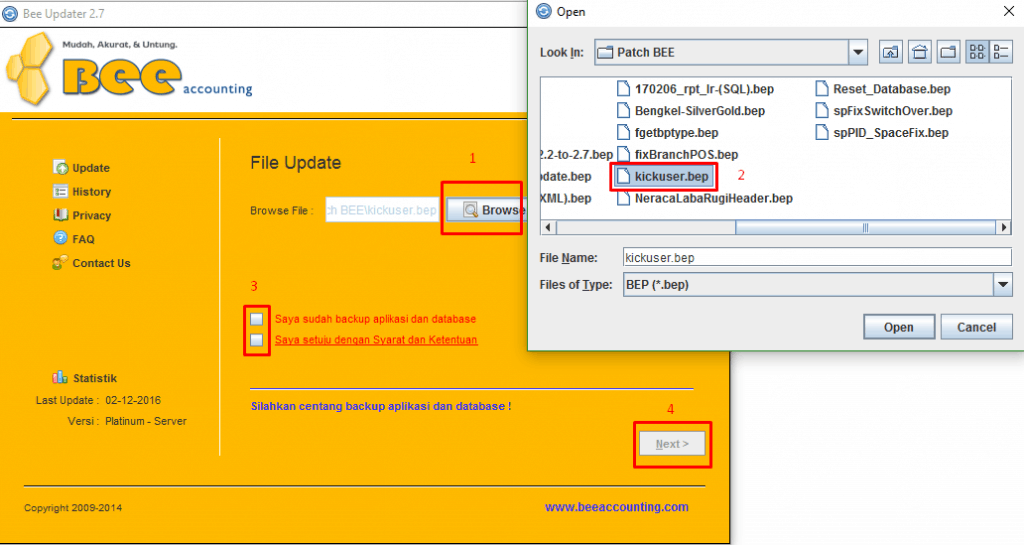This screenshot has width=1024, height=545.
Task: Check 'Saya sudah backup aplikasi dan database'
Action: click(257, 319)
